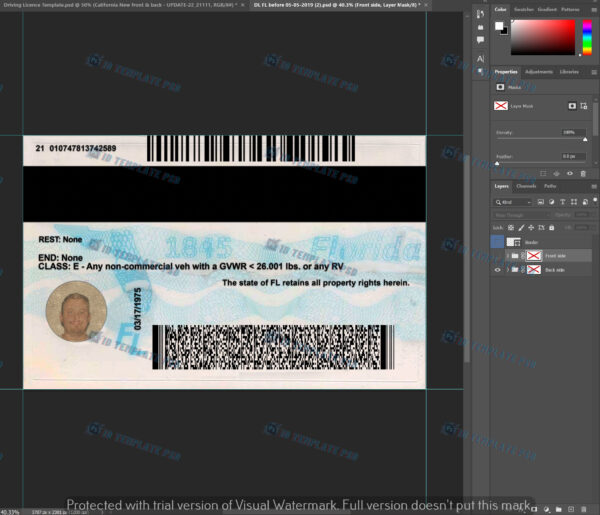The width and height of the screenshot is (600, 515).
Task: Click the Feather slider handle
Action: [497, 163]
